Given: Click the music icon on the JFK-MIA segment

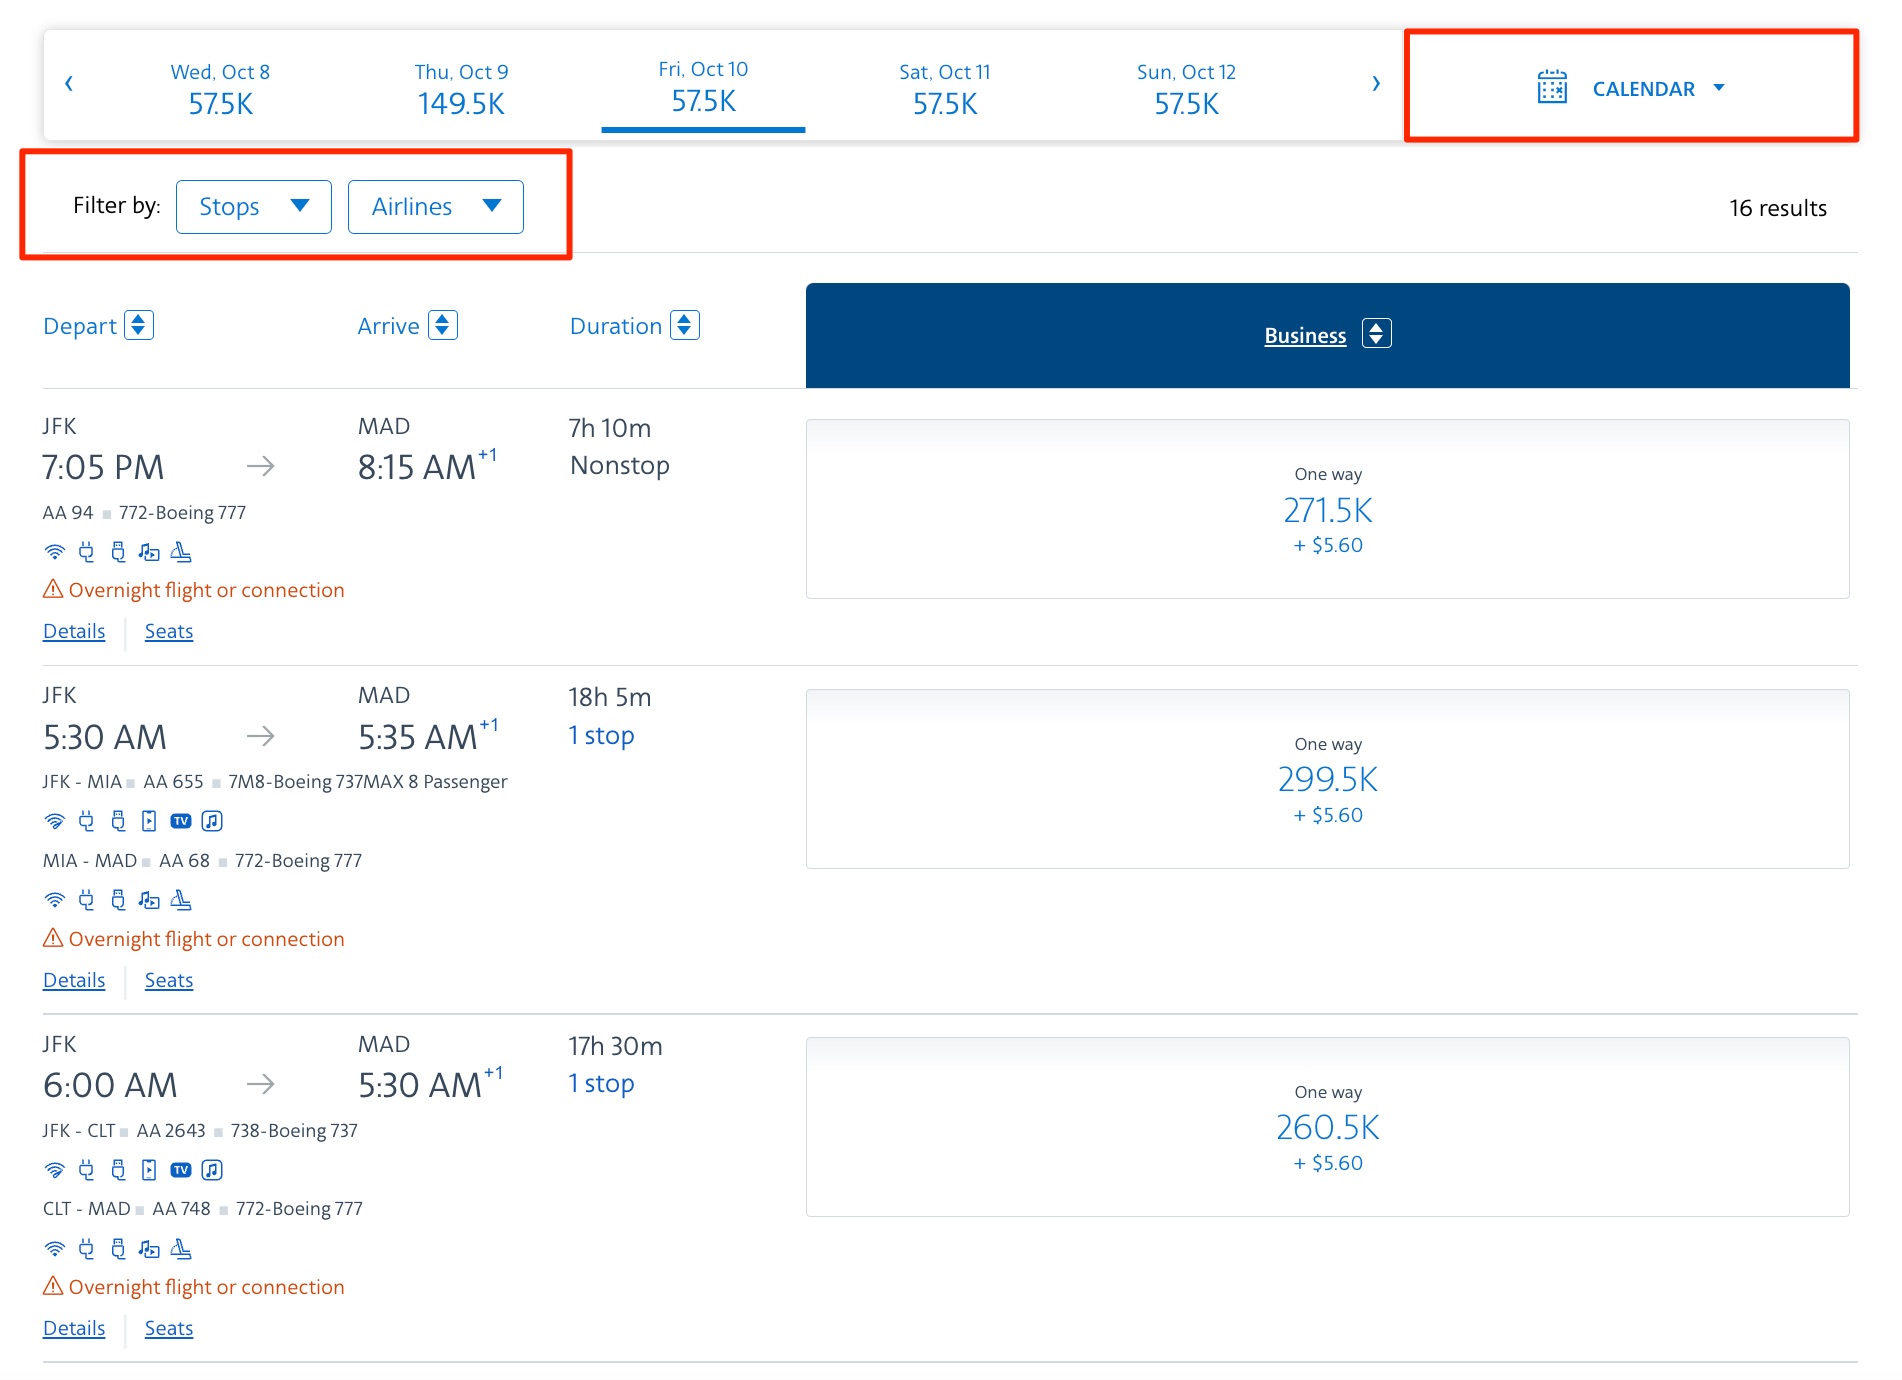Looking at the screenshot, I should [211, 821].
